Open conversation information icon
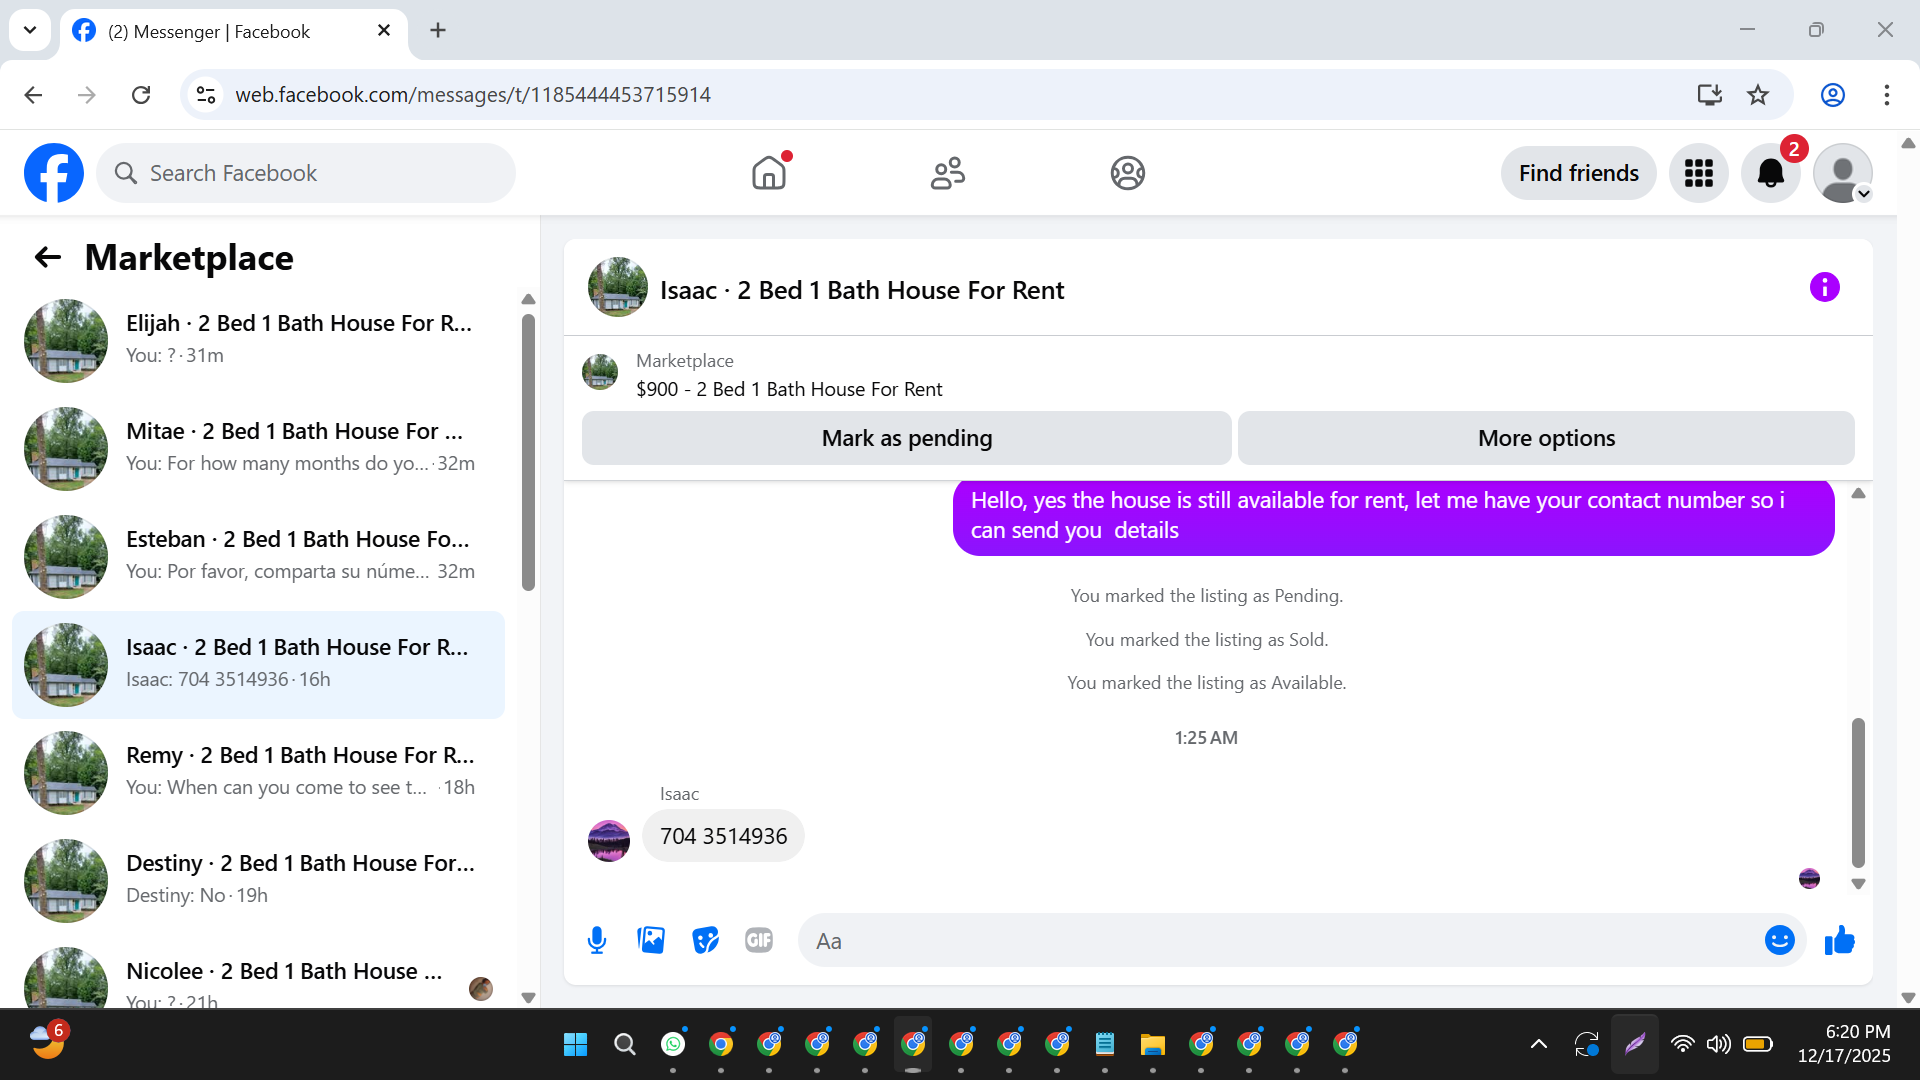The width and height of the screenshot is (1920, 1080). pyautogui.click(x=1824, y=288)
